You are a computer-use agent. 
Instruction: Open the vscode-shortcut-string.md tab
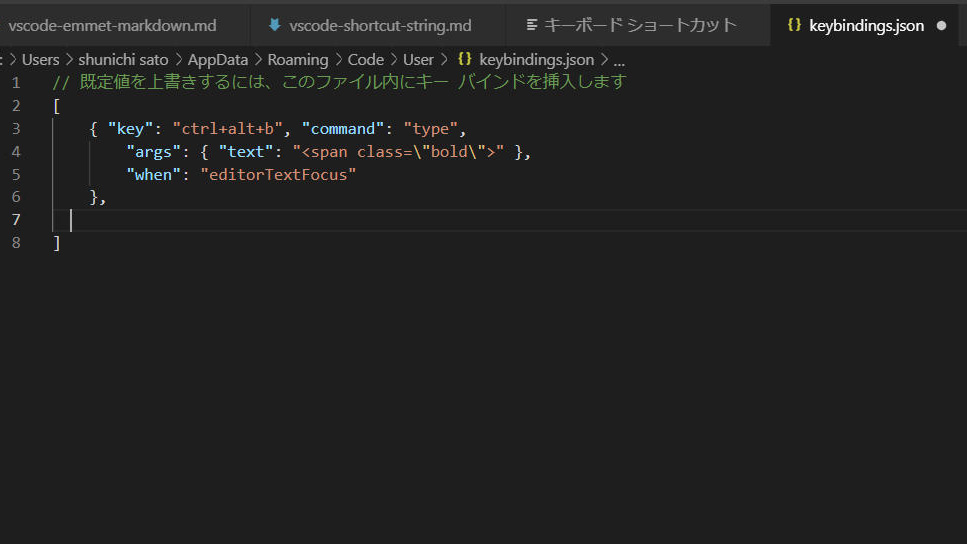tap(379, 25)
